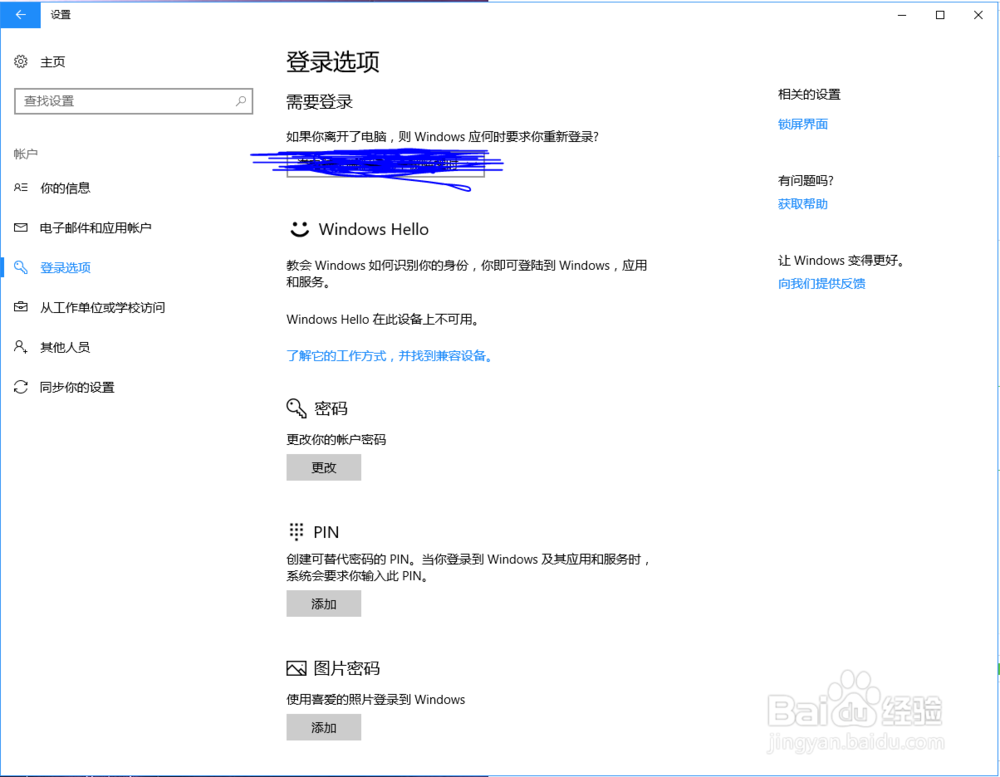
Task: Click the 使用喜爱的照片登录到 Windows text
Action: tap(376, 699)
